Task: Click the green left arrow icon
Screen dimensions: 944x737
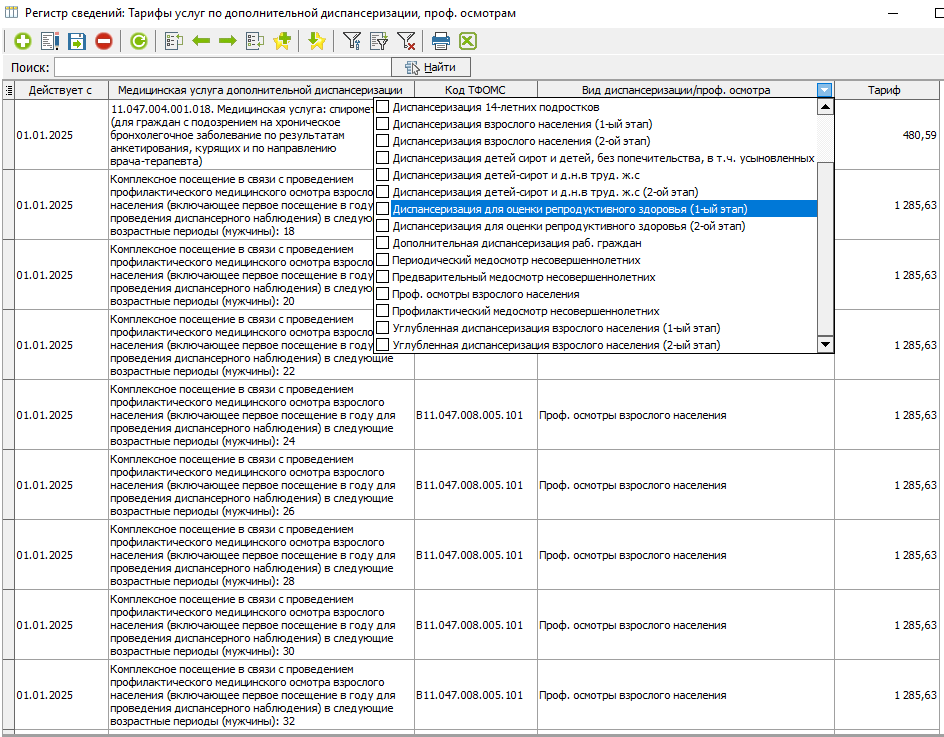Action: point(201,41)
